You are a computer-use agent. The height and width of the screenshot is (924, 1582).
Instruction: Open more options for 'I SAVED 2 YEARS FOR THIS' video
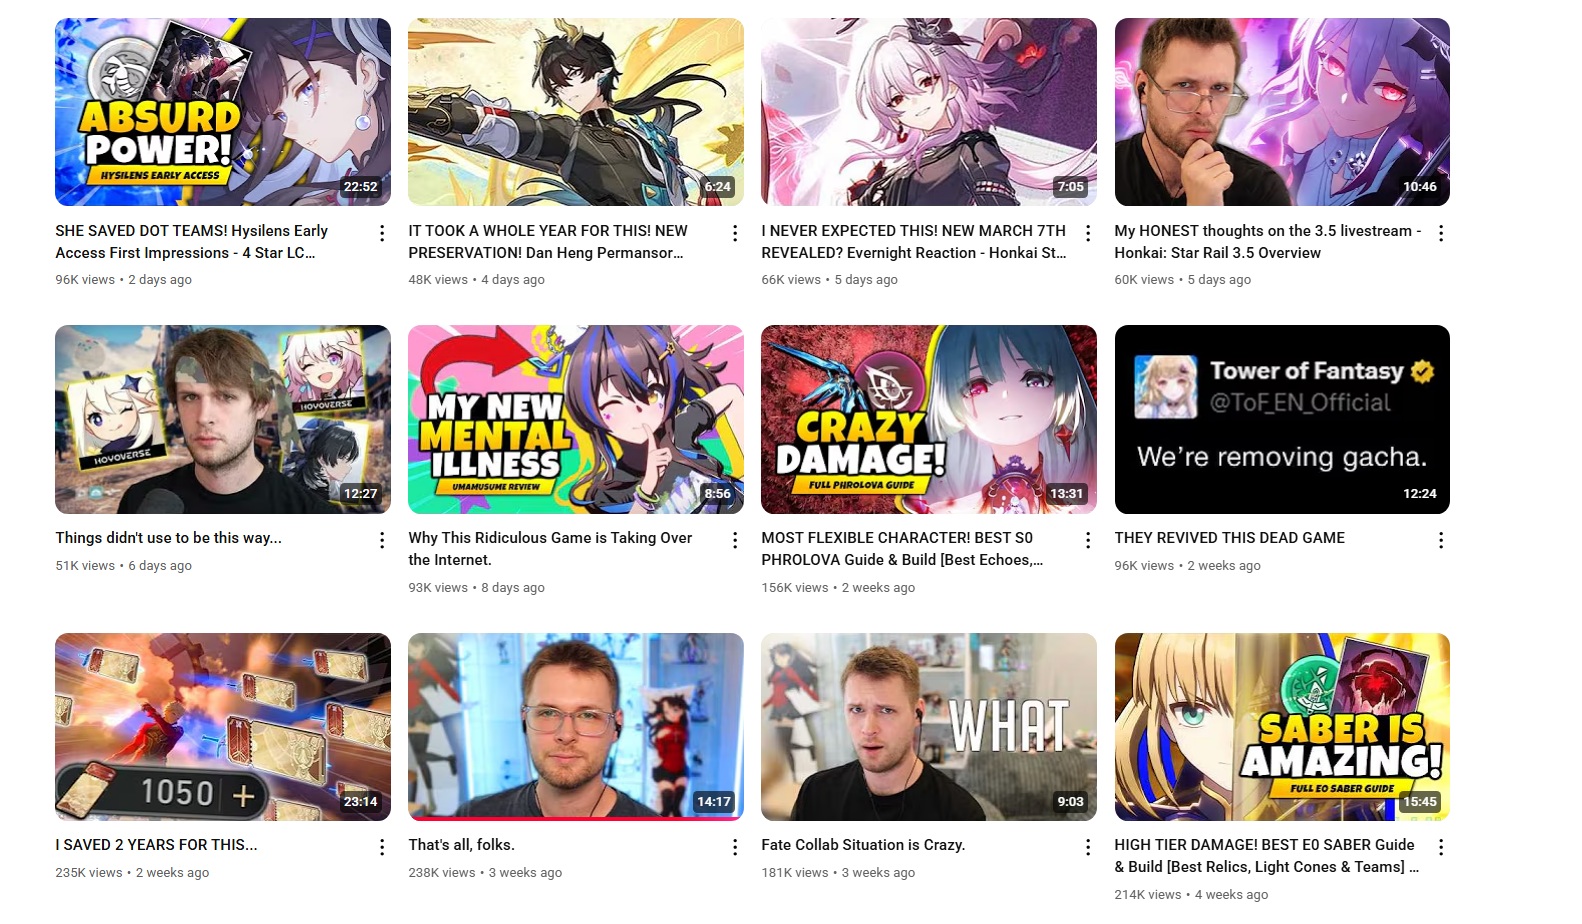(x=382, y=847)
